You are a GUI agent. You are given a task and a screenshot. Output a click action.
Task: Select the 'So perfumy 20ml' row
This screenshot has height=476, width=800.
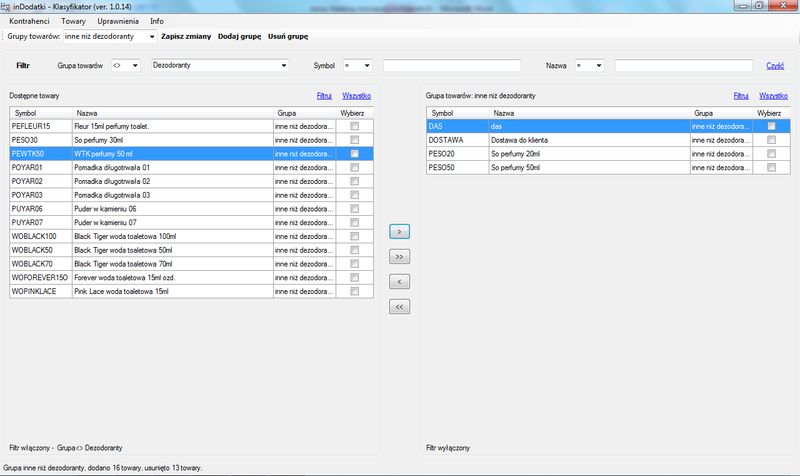[x=608, y=154]
